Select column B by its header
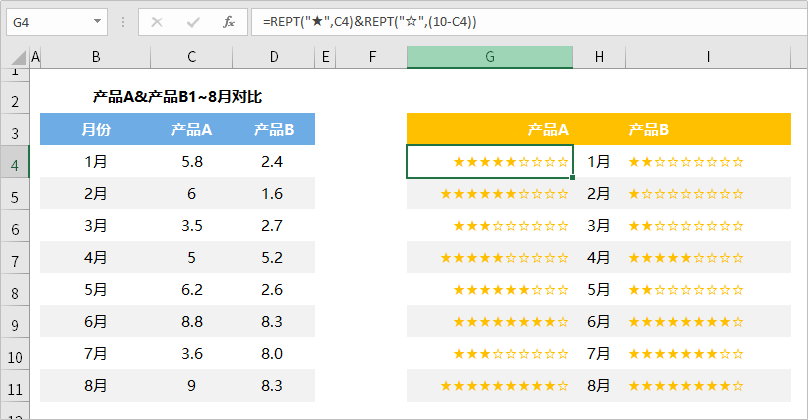 point(95,58)
